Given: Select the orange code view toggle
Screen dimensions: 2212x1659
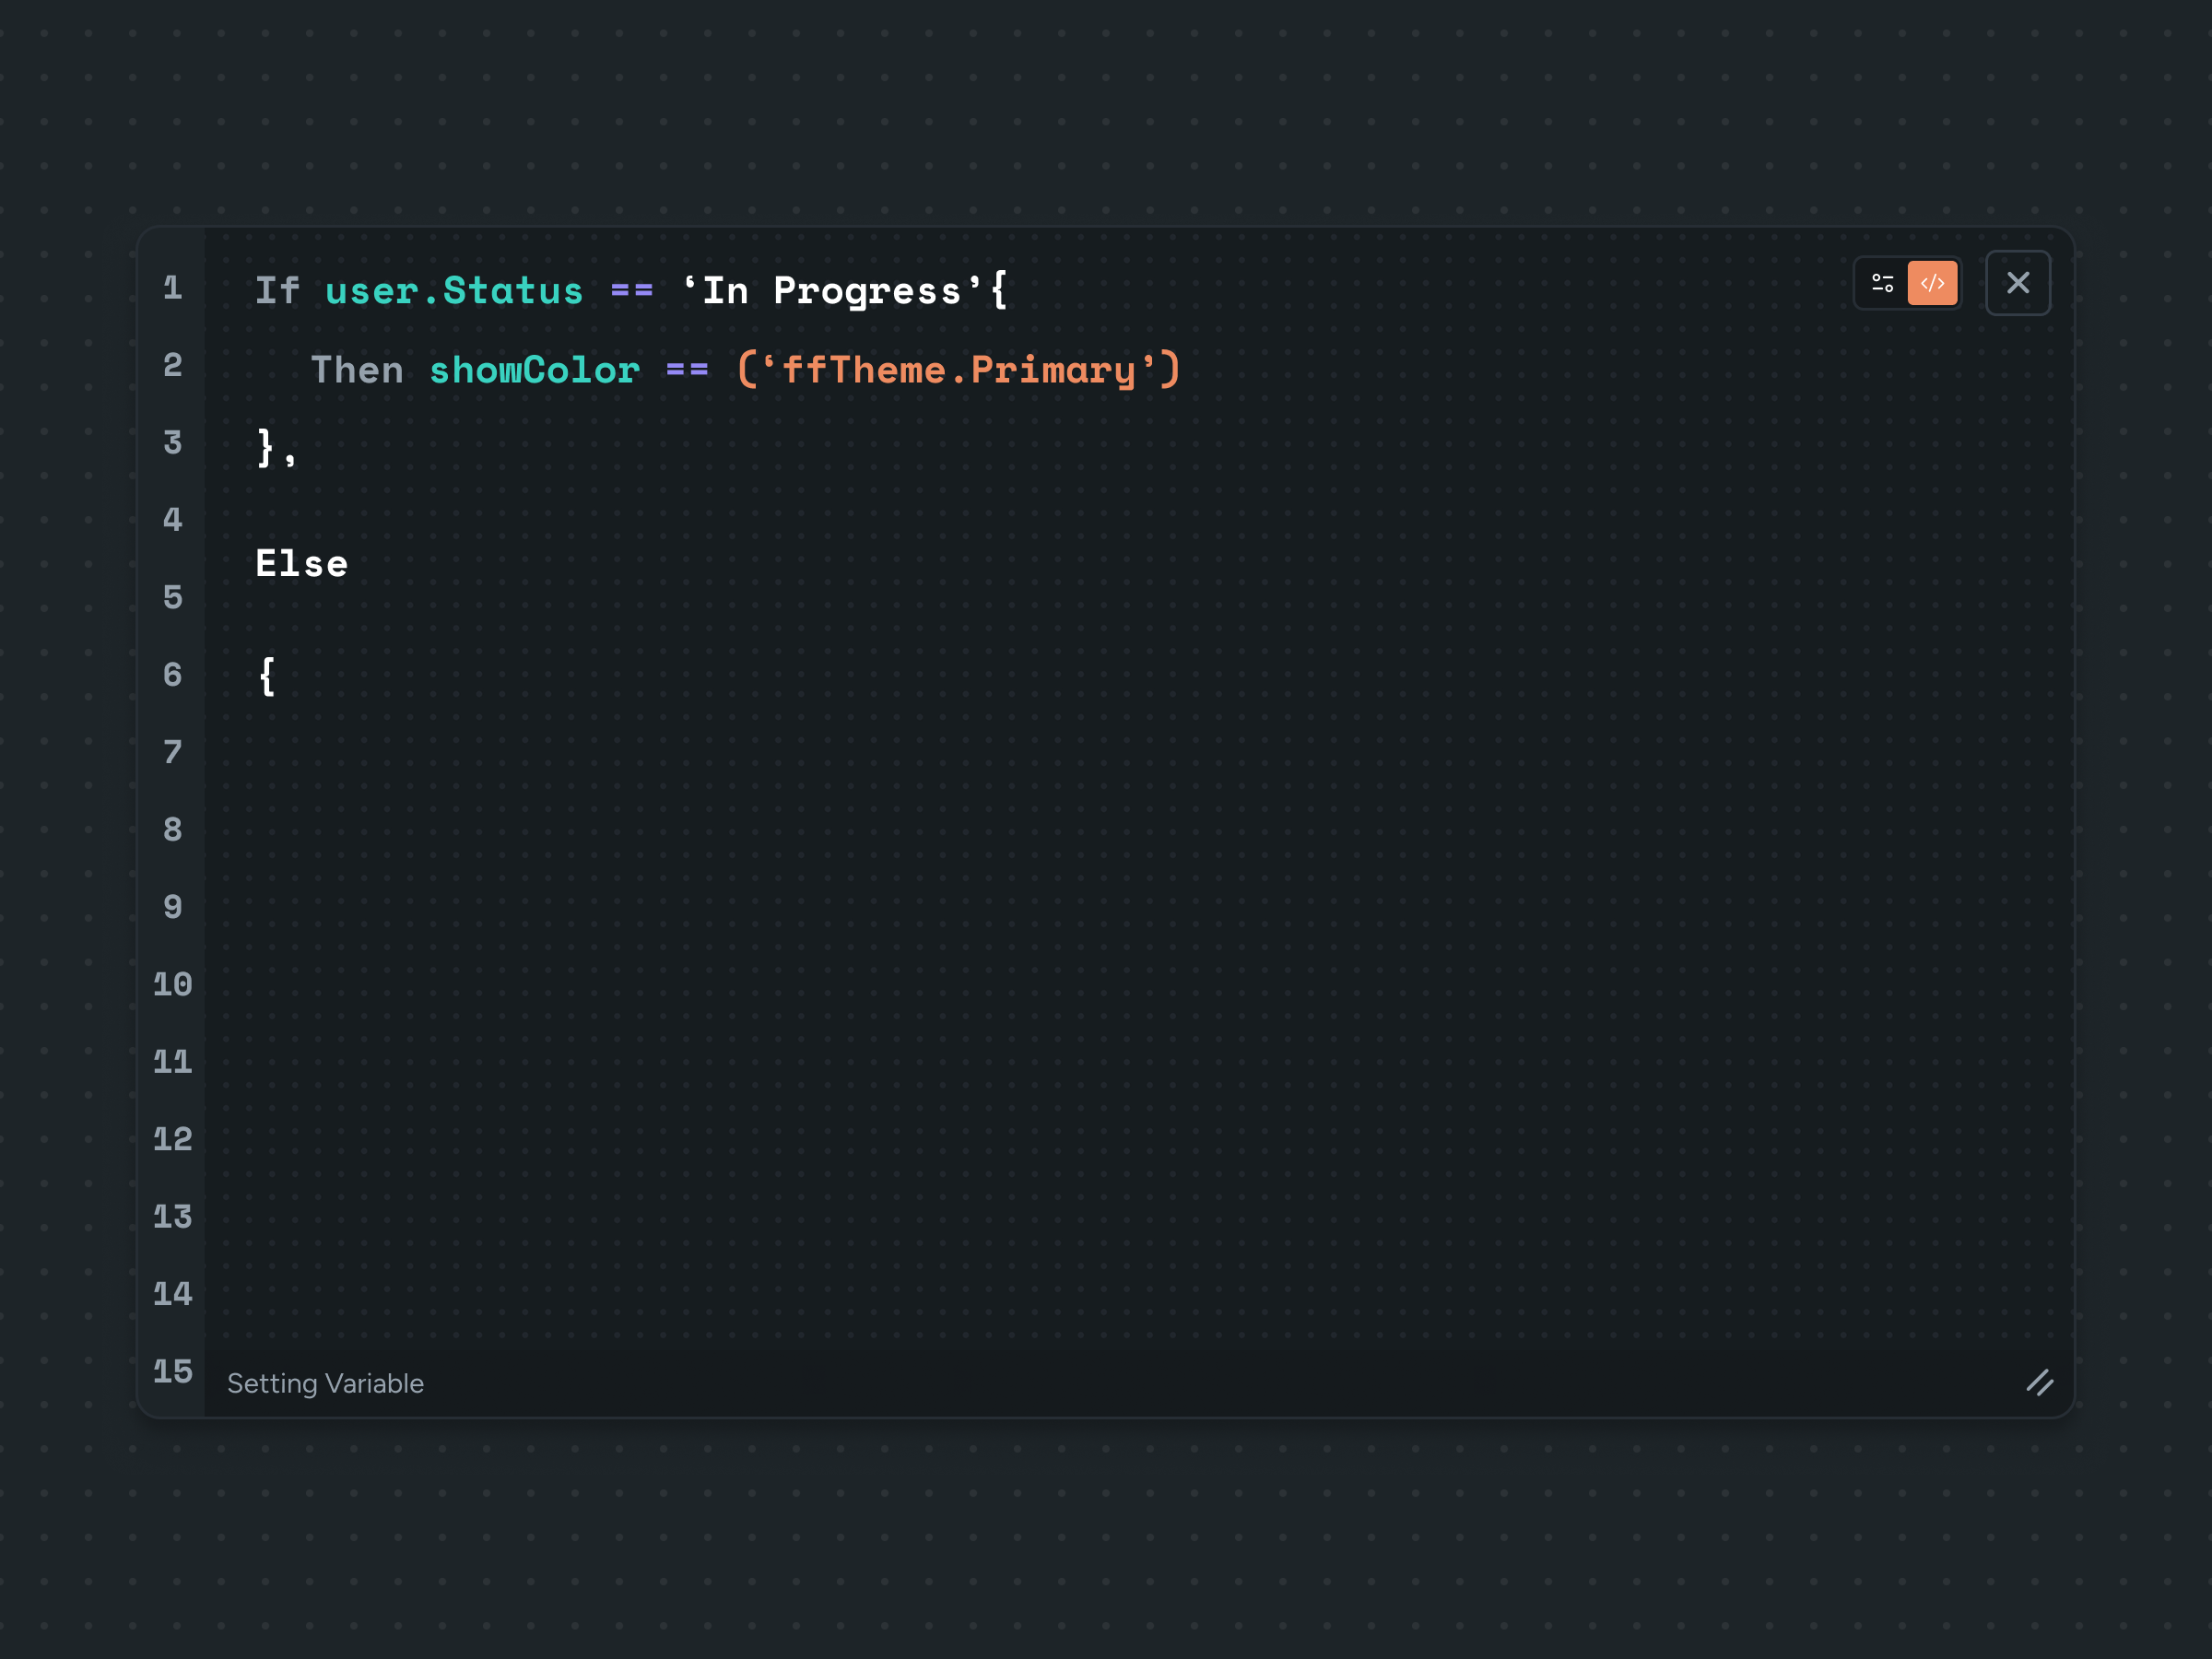Looking at the screenshot, I should point(1932,283).
